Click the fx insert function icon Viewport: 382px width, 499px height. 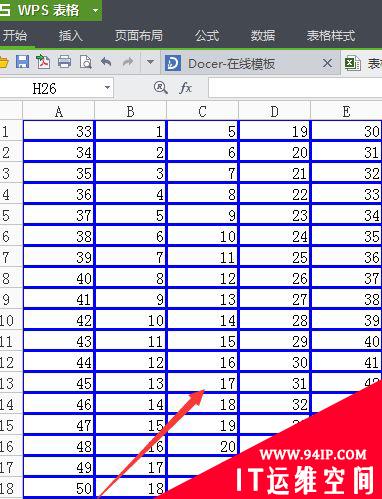[185, 88]
